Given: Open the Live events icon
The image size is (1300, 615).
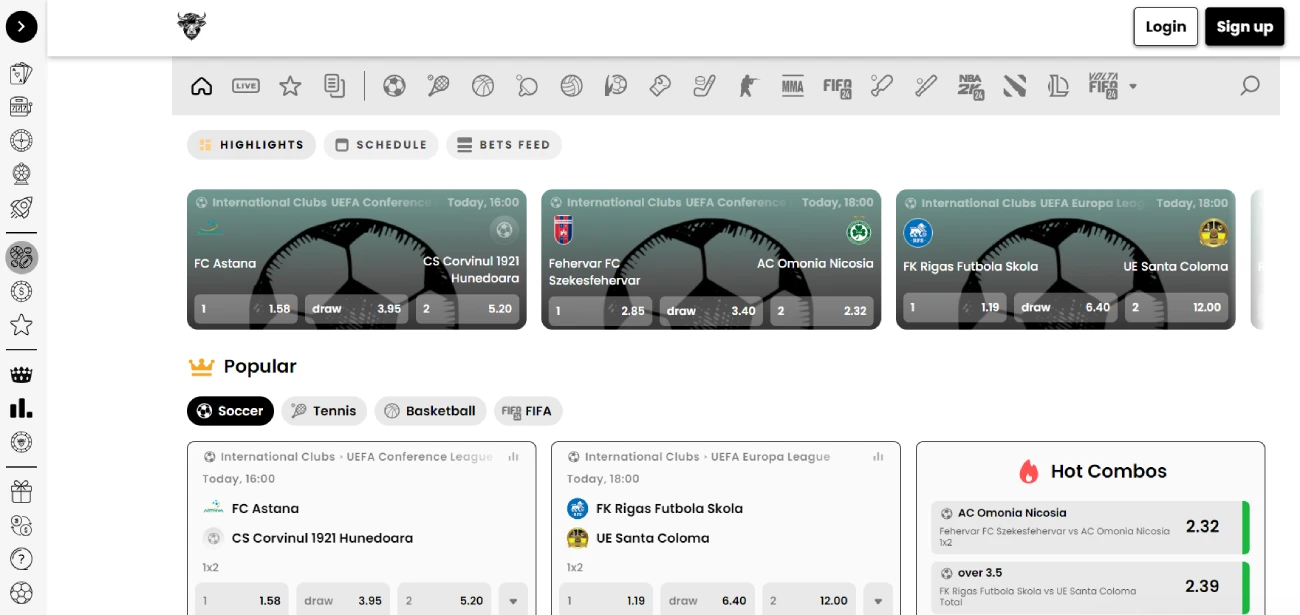Looking at the screenshot, I should coord(246,86).
